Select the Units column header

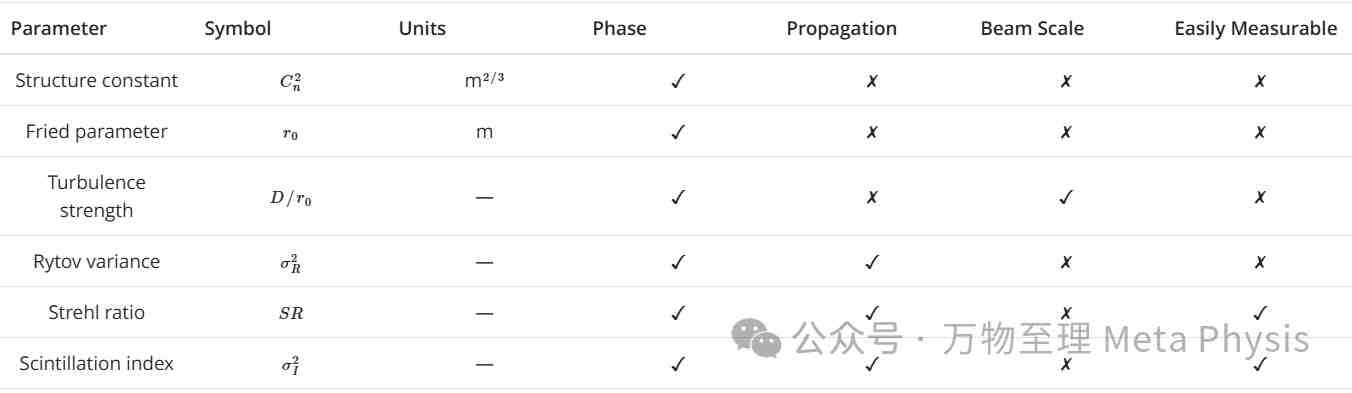[x=422, y=28]
